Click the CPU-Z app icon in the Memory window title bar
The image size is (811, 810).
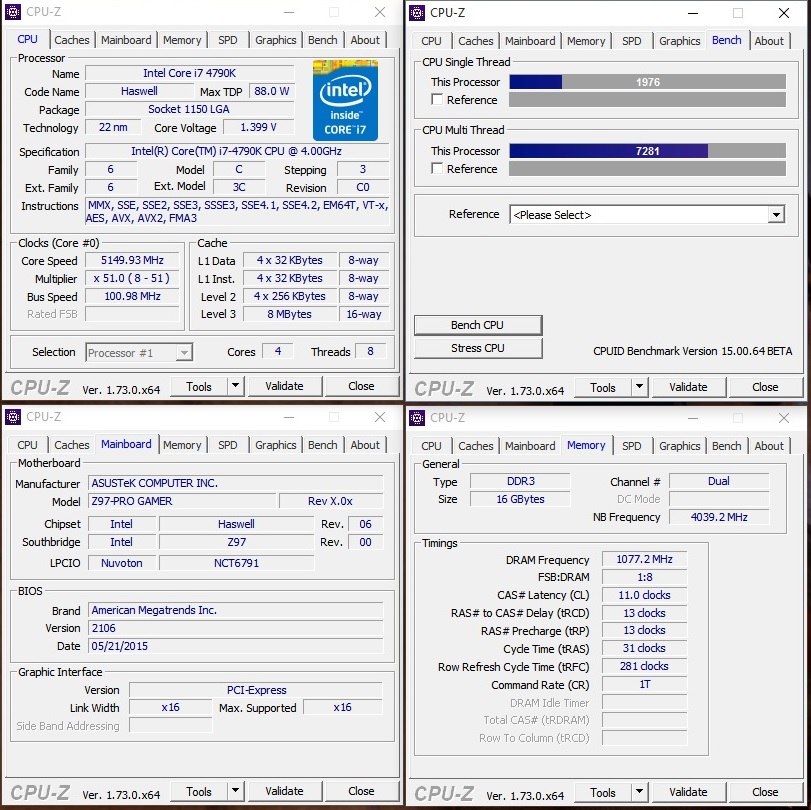tap(417, 417)
